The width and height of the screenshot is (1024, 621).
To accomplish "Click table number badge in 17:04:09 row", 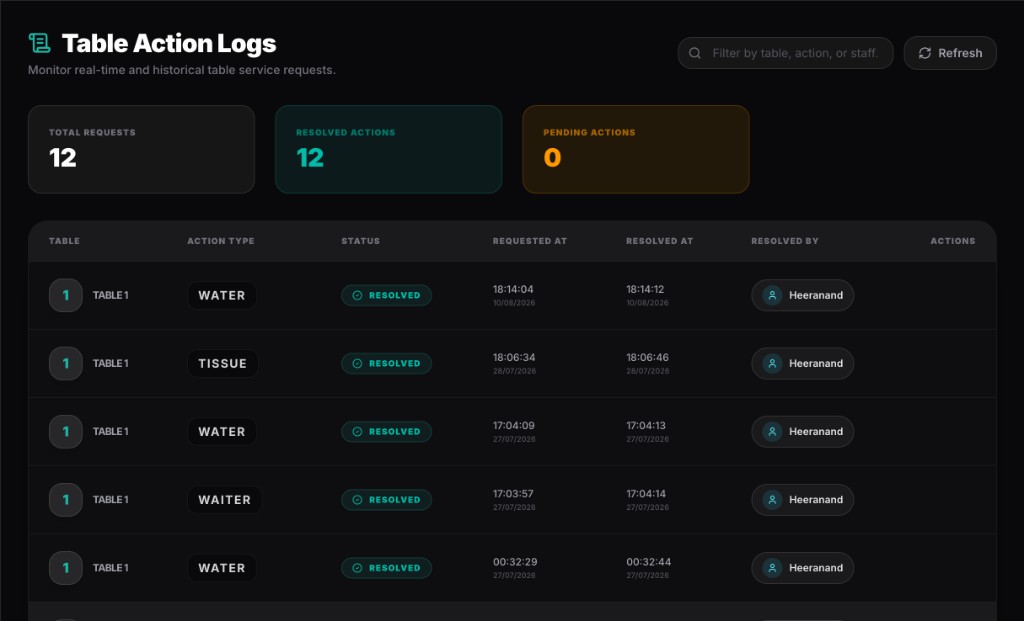I will (65, 432).
